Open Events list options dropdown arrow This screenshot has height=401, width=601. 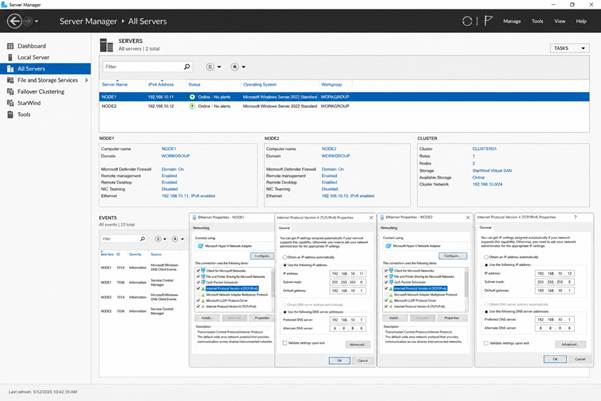tap(165, 239)
